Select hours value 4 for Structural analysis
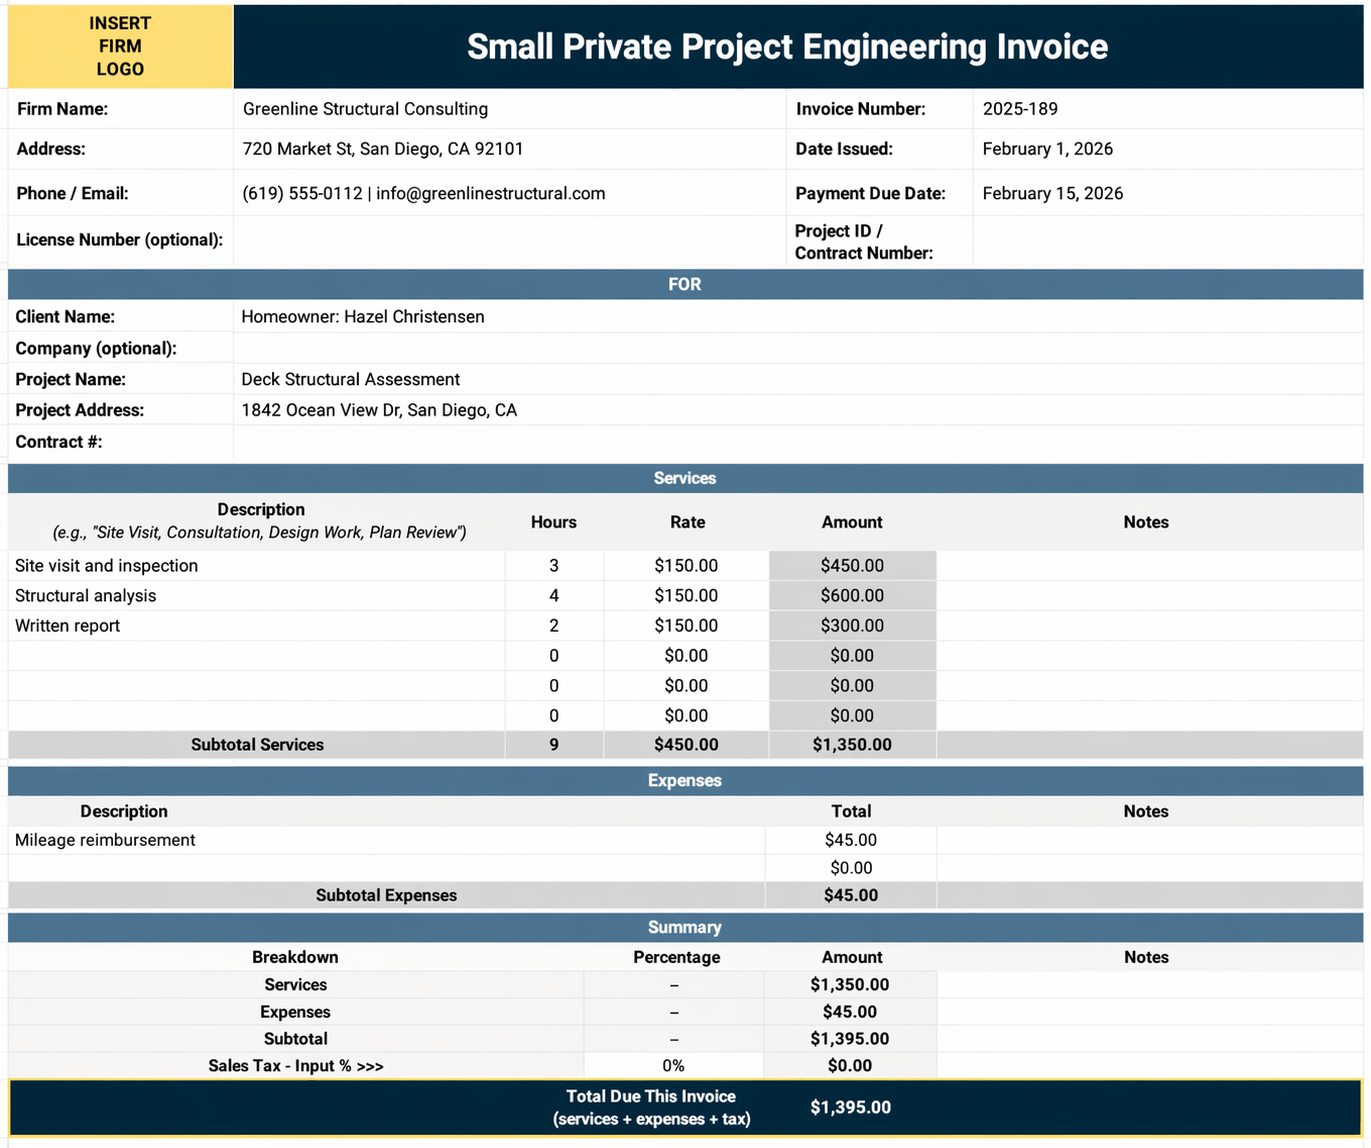1371x1148 pixels. click(x=554, y=595)
